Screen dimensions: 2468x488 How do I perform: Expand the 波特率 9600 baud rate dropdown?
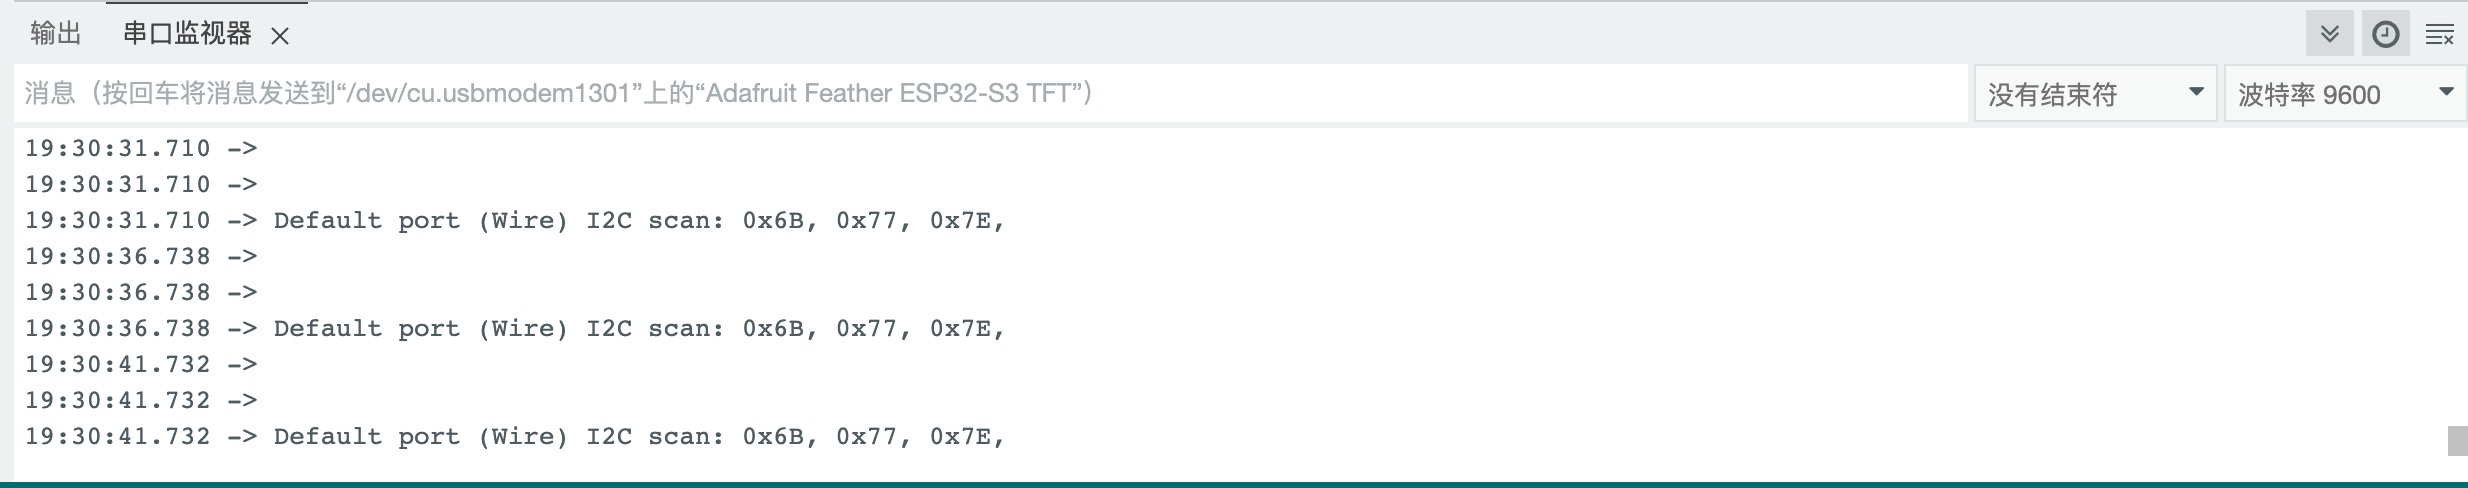(x=2345, y=94)
